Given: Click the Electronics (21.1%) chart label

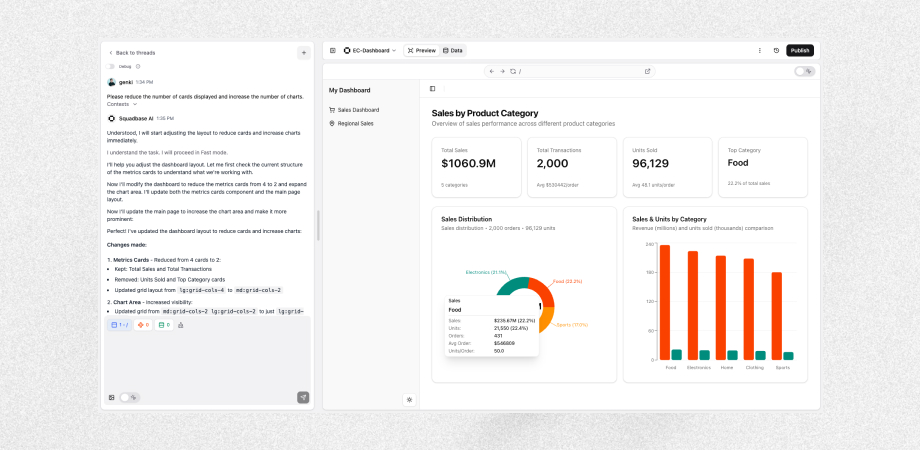Looking at the screenshot, I should click(486, 272).
